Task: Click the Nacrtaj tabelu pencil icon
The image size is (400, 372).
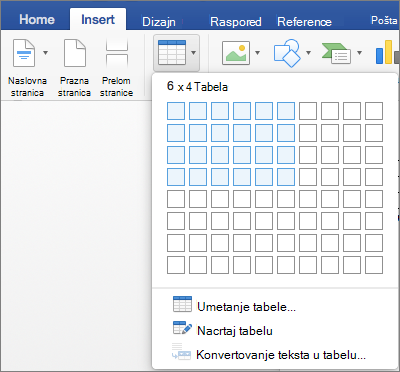Action: pyautogui.click(x=182, y=328)
